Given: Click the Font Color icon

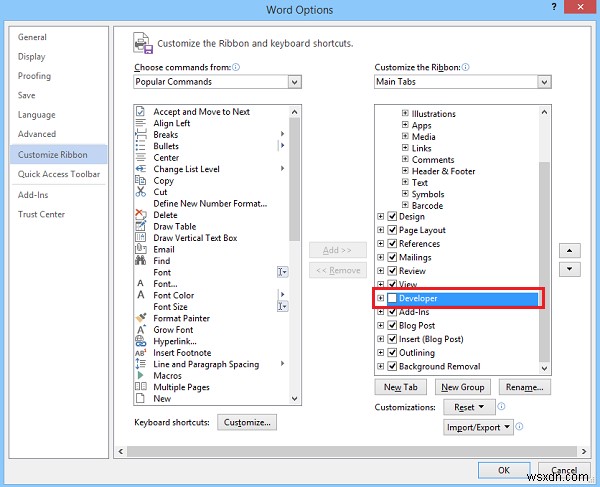Looking at the screenshot, I should point(140,295).
